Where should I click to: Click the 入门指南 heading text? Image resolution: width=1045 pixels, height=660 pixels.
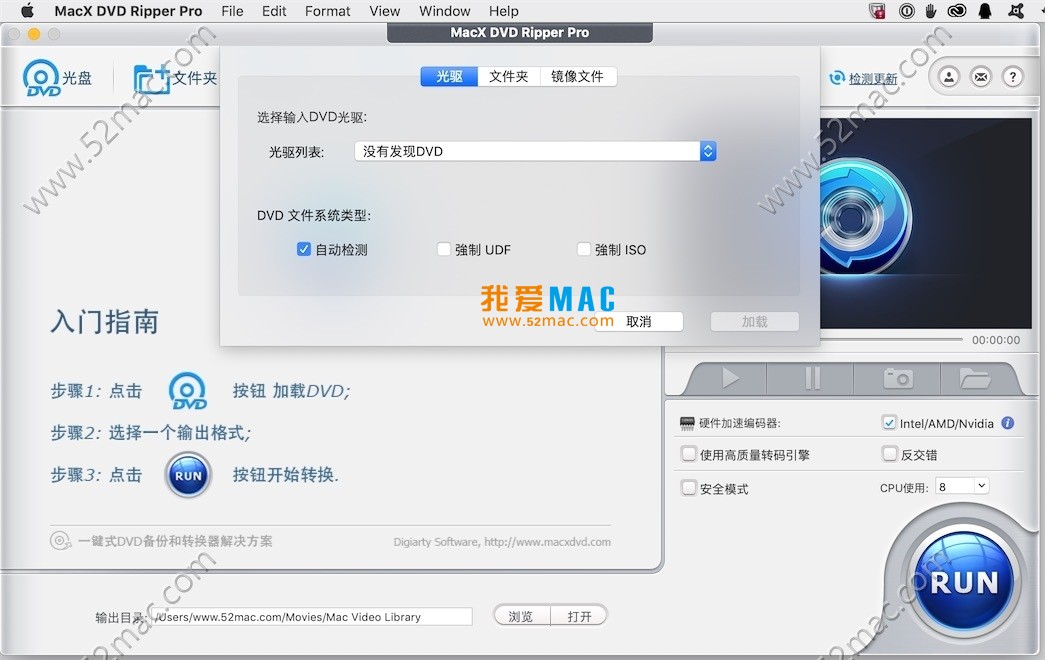pyautogui.click(x=105, y=321)
